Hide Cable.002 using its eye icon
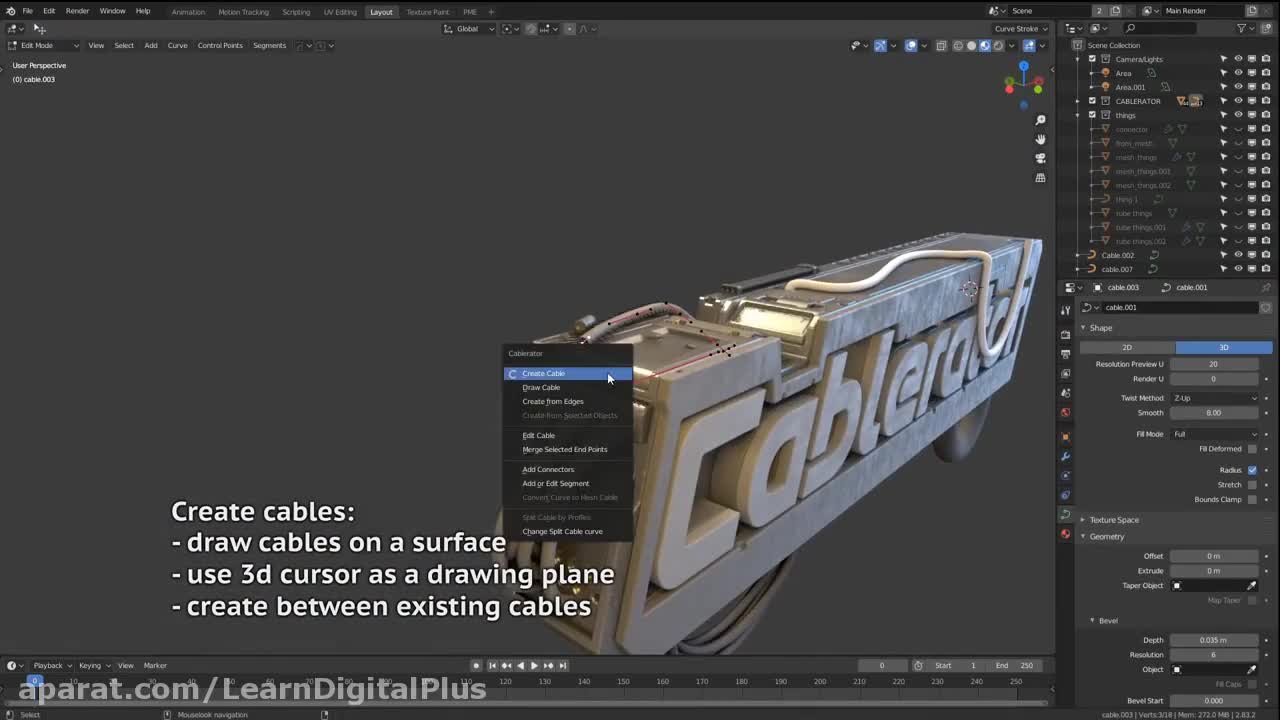The height and width of the screenshot is (720, 1280). click(x=1238, y=255)
